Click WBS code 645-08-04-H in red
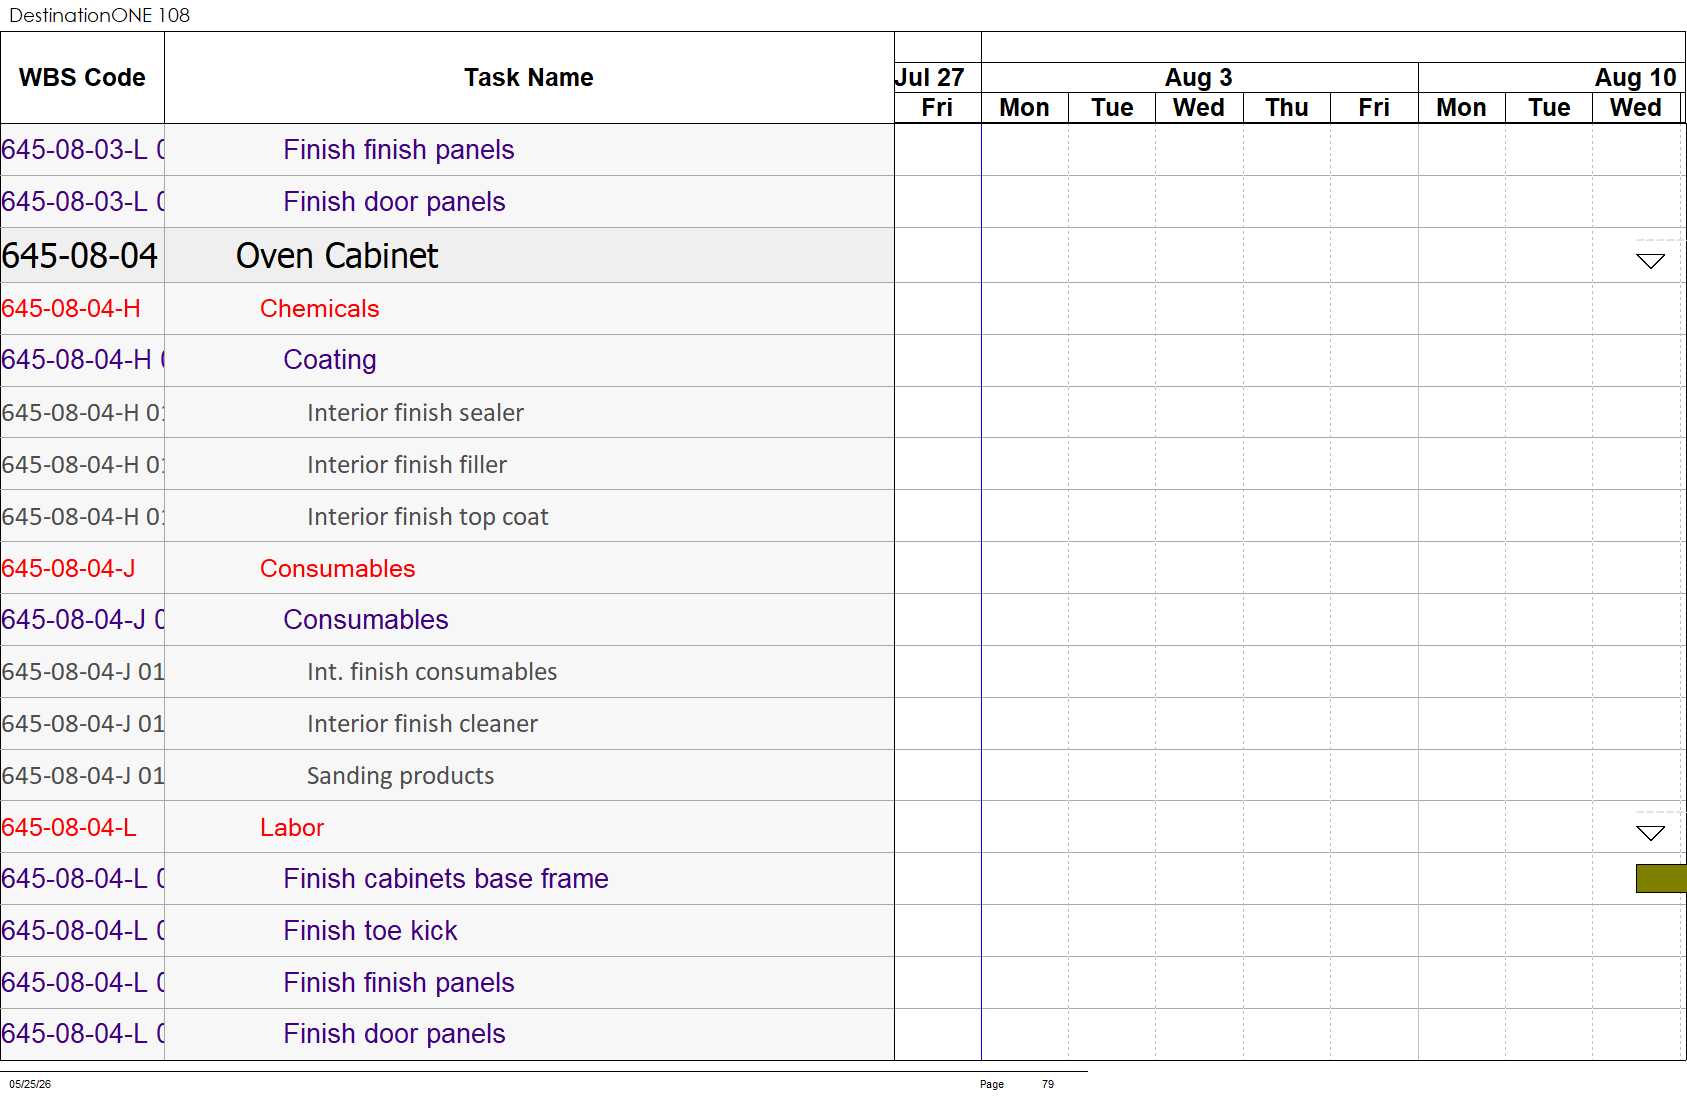Image resolution: width=1687 pixels, height=1097 pixels. pyautogui.click(x=71, y=308)
